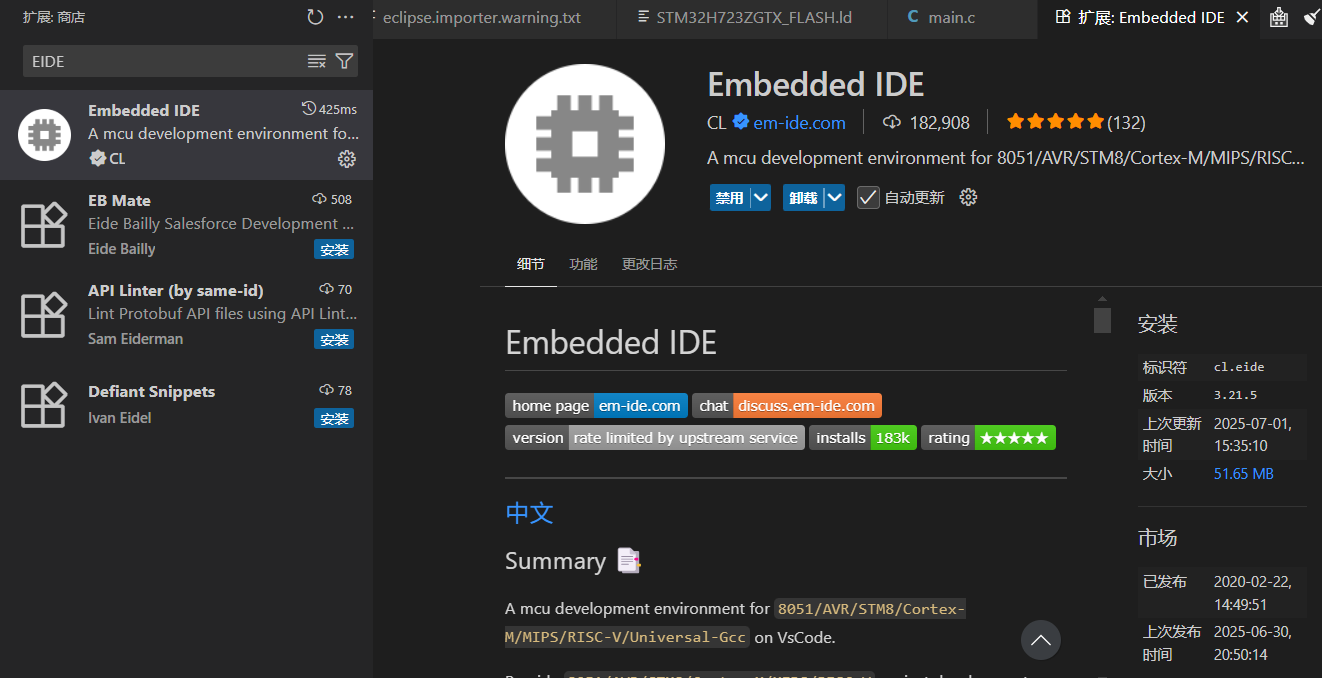1322x678 pixels.
Task: Open the extensions filter funnel icon
Action: (345, 61)
